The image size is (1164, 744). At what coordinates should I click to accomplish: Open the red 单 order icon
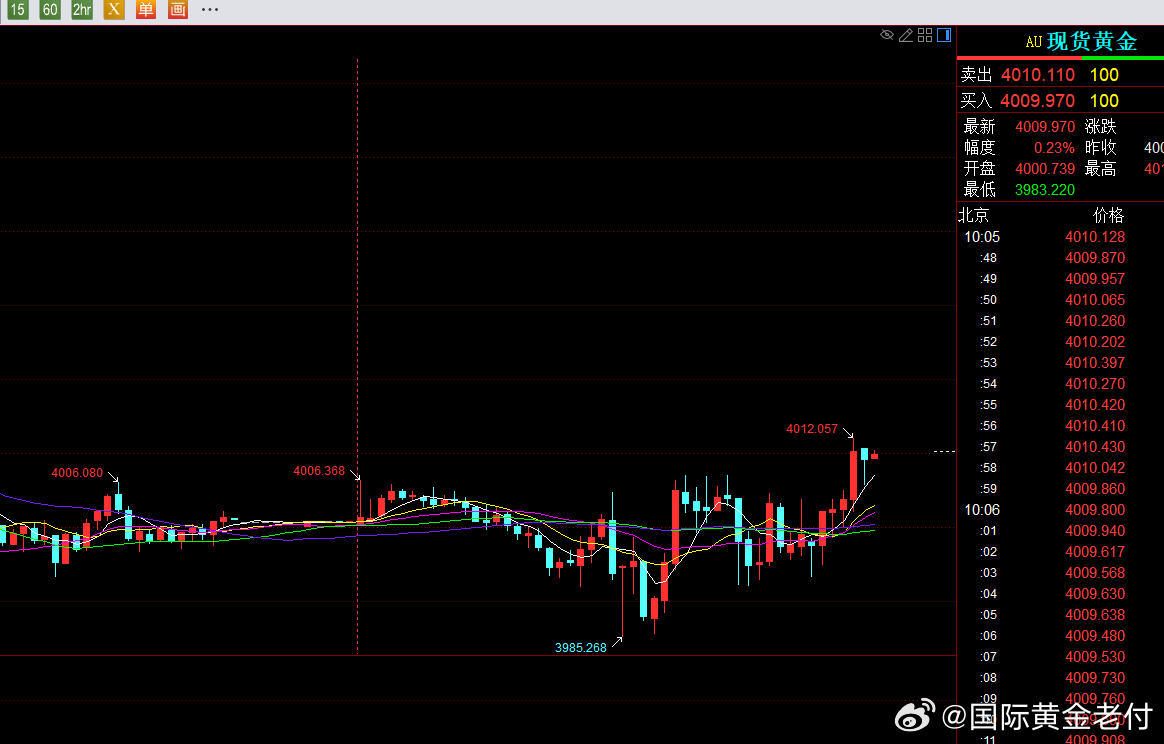[146, 10]
